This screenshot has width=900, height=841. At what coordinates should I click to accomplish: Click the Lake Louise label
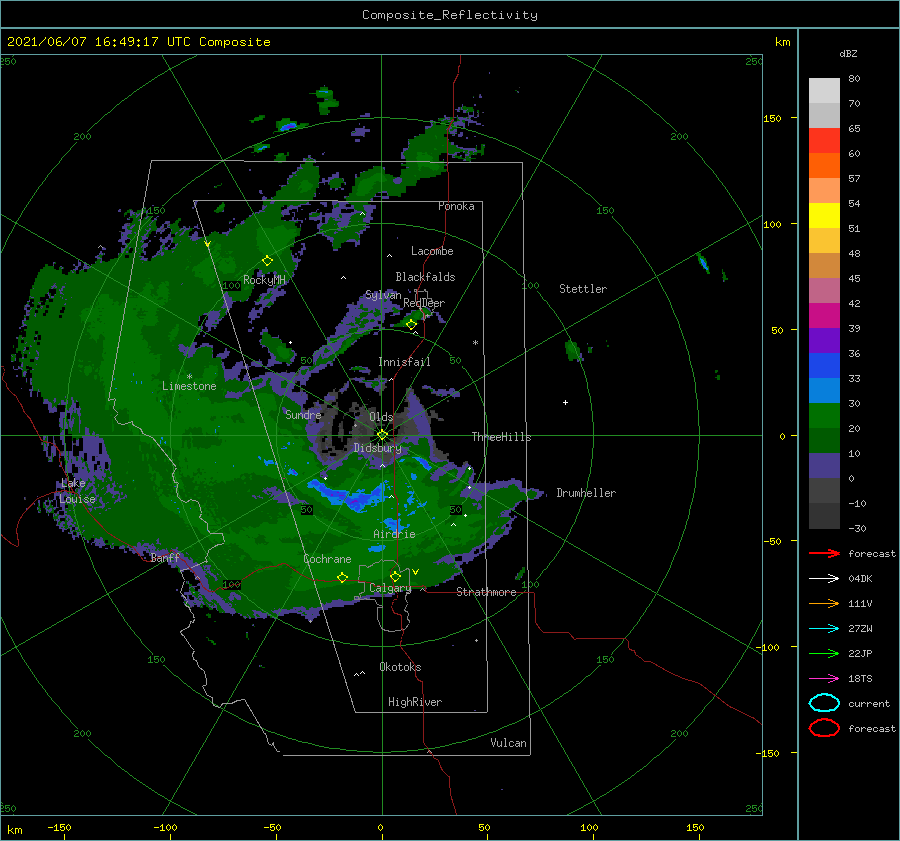coord(77,491)
